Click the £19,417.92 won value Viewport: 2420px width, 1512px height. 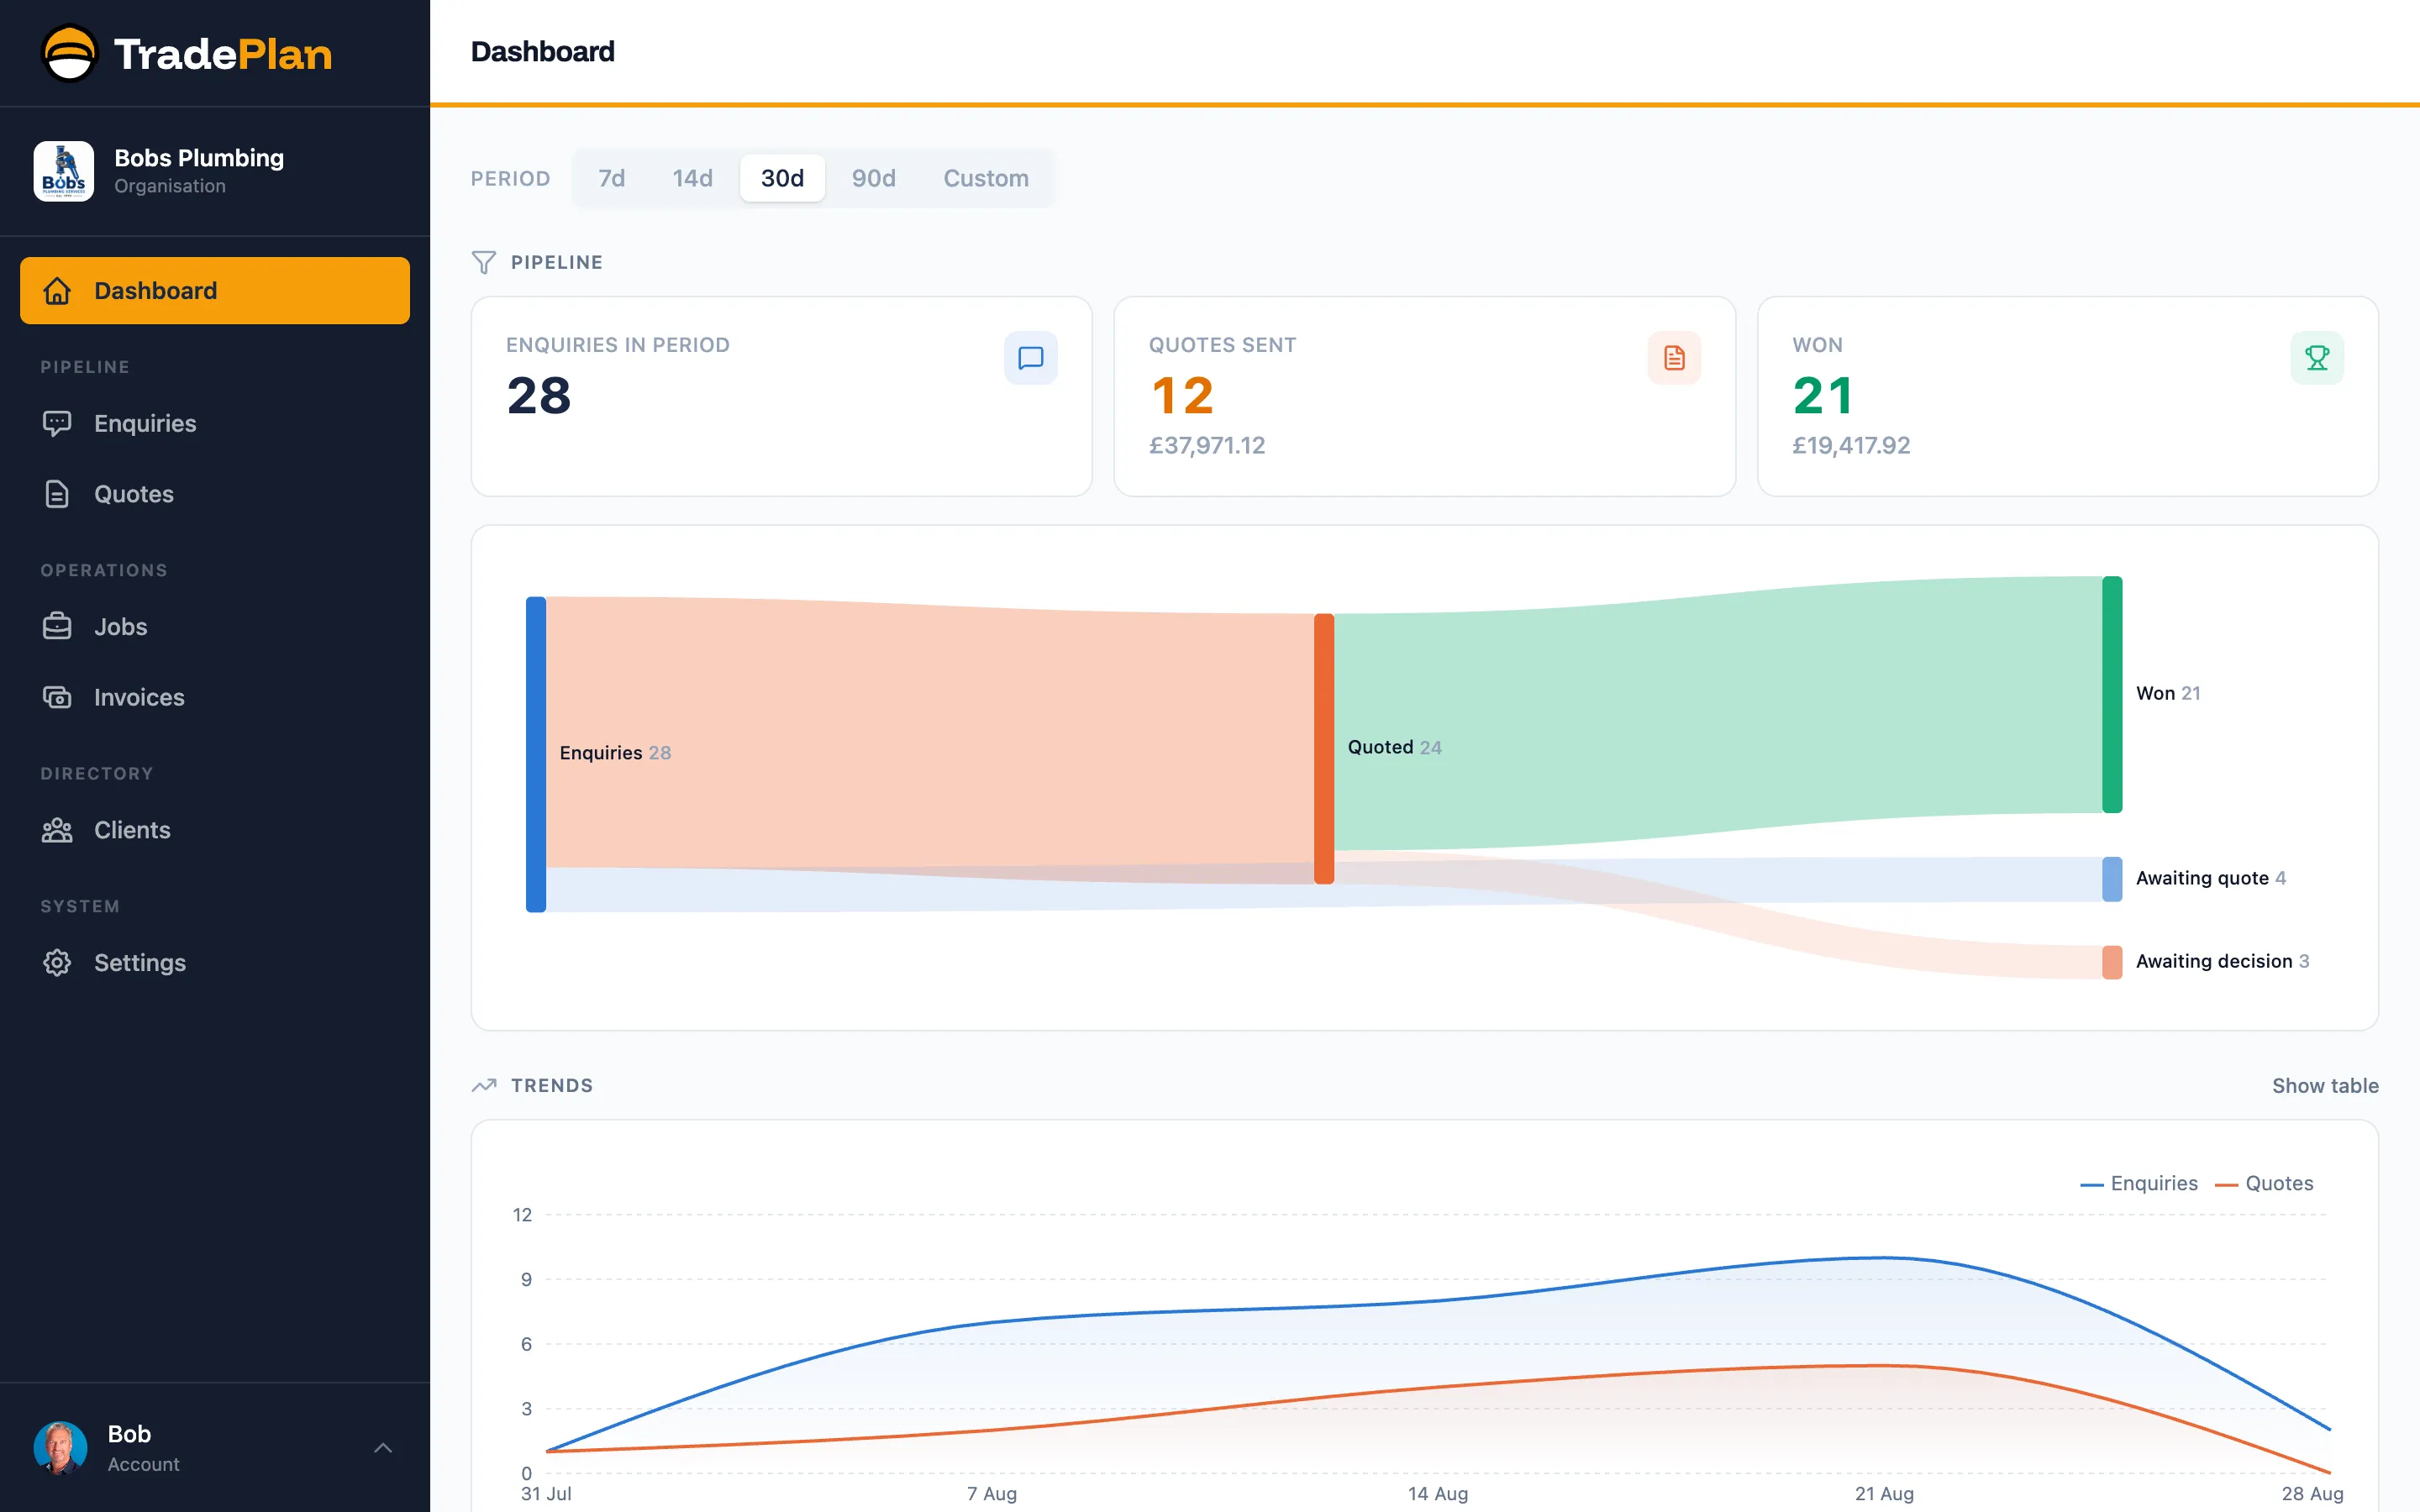1851,445
